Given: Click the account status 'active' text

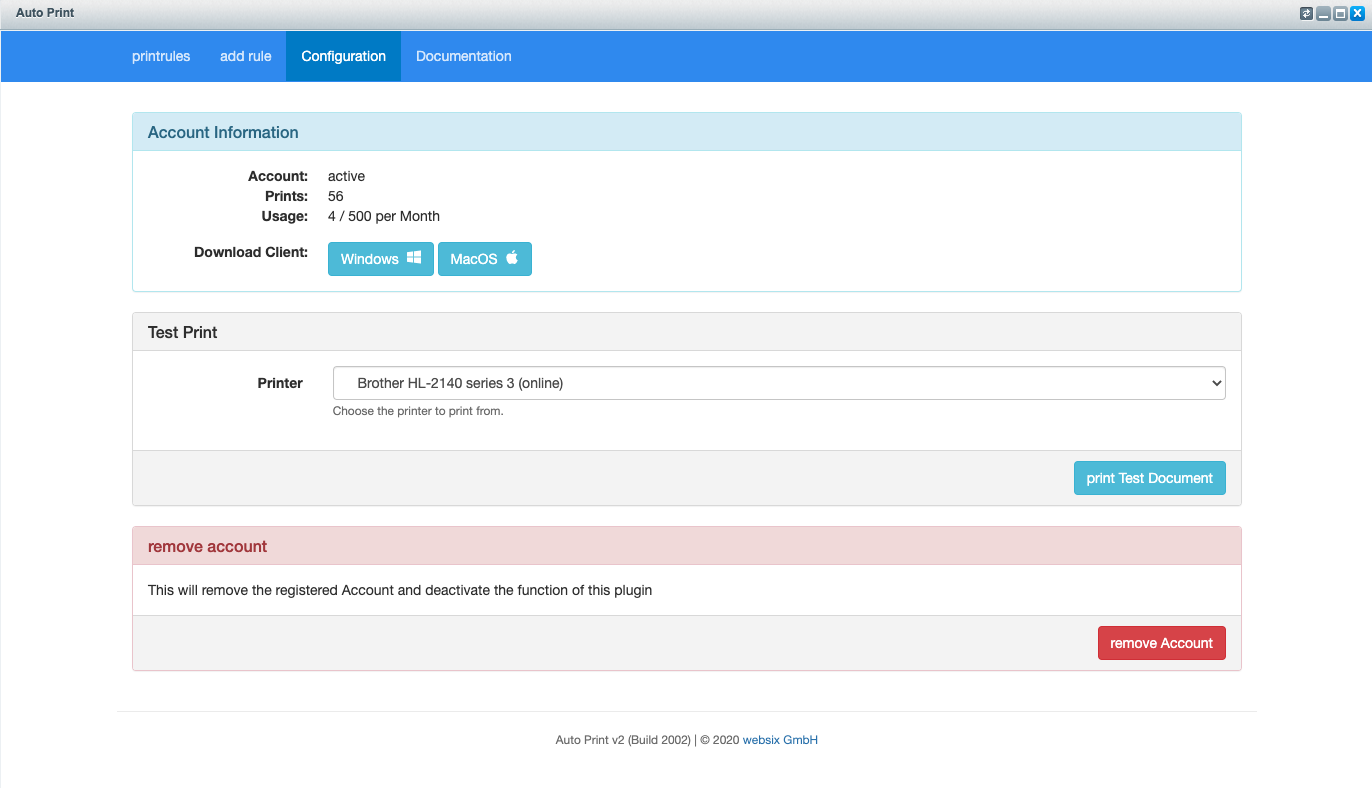Looking at the screenshot, I should pos(346,176).
